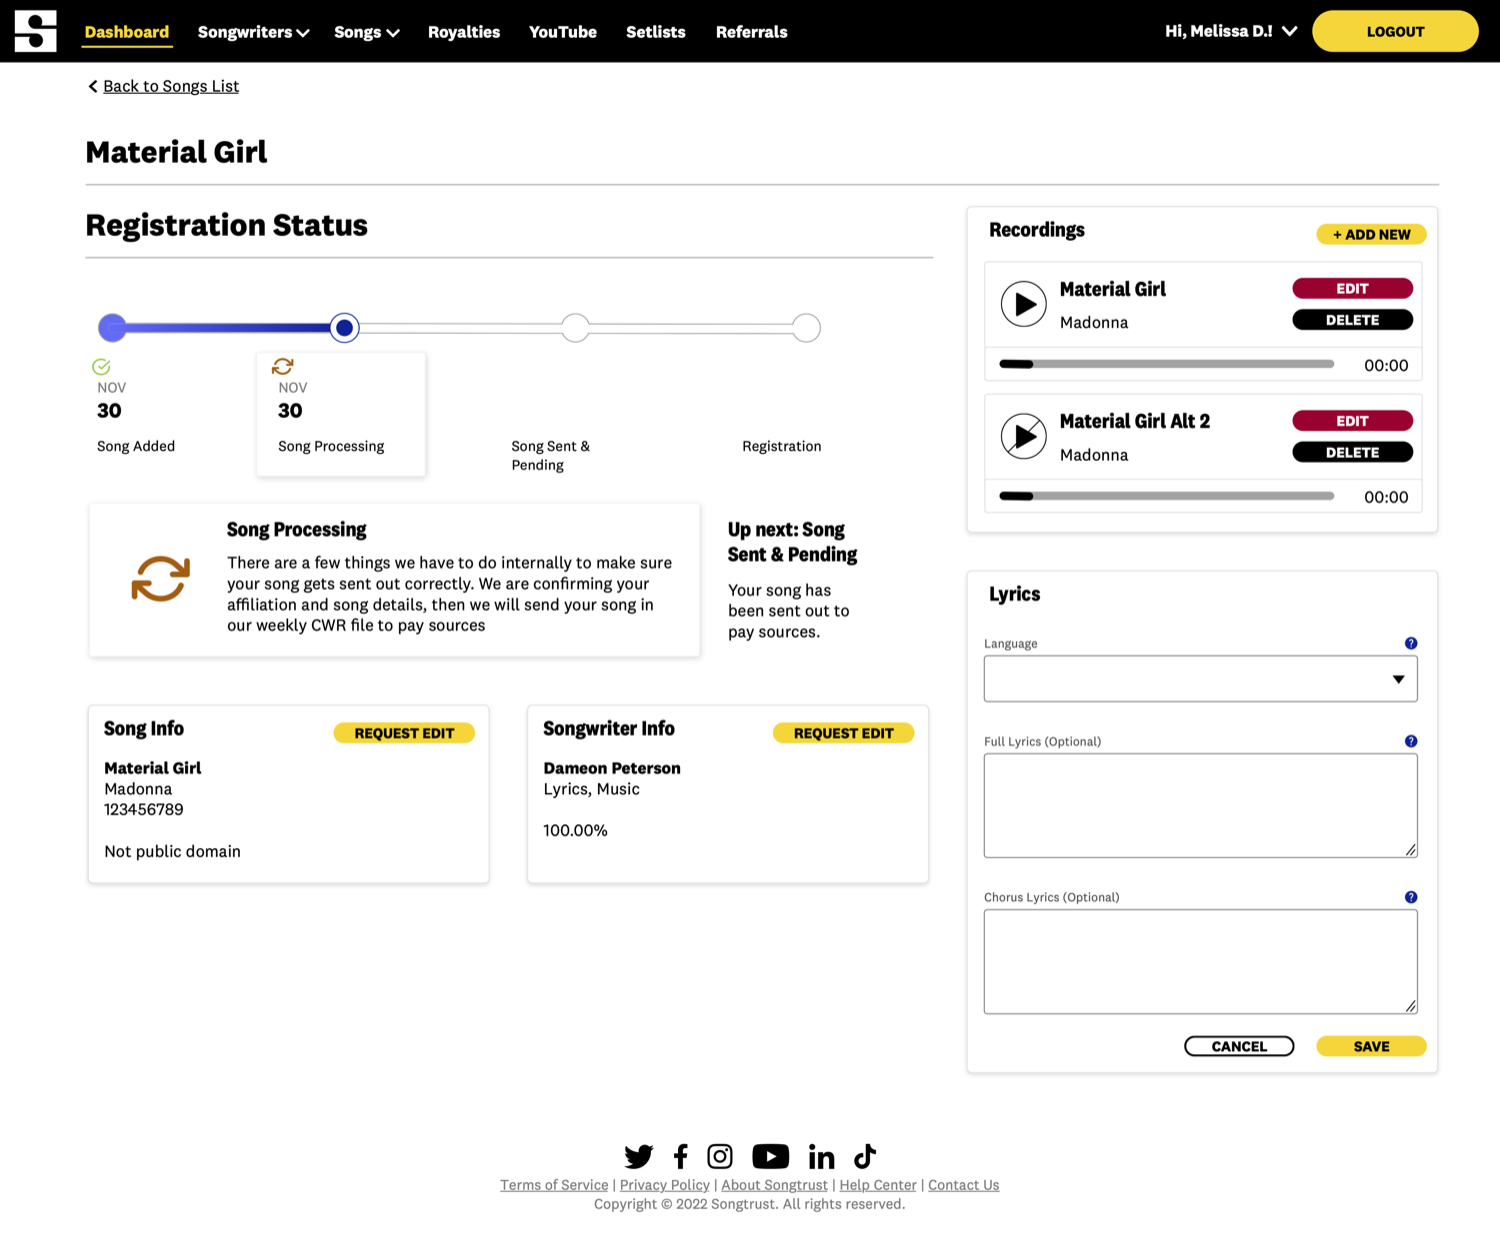This screenshot has height=1243, width=1500.
Task: Click the Full Lyrics help question icon
Action: pos(1411,741)
